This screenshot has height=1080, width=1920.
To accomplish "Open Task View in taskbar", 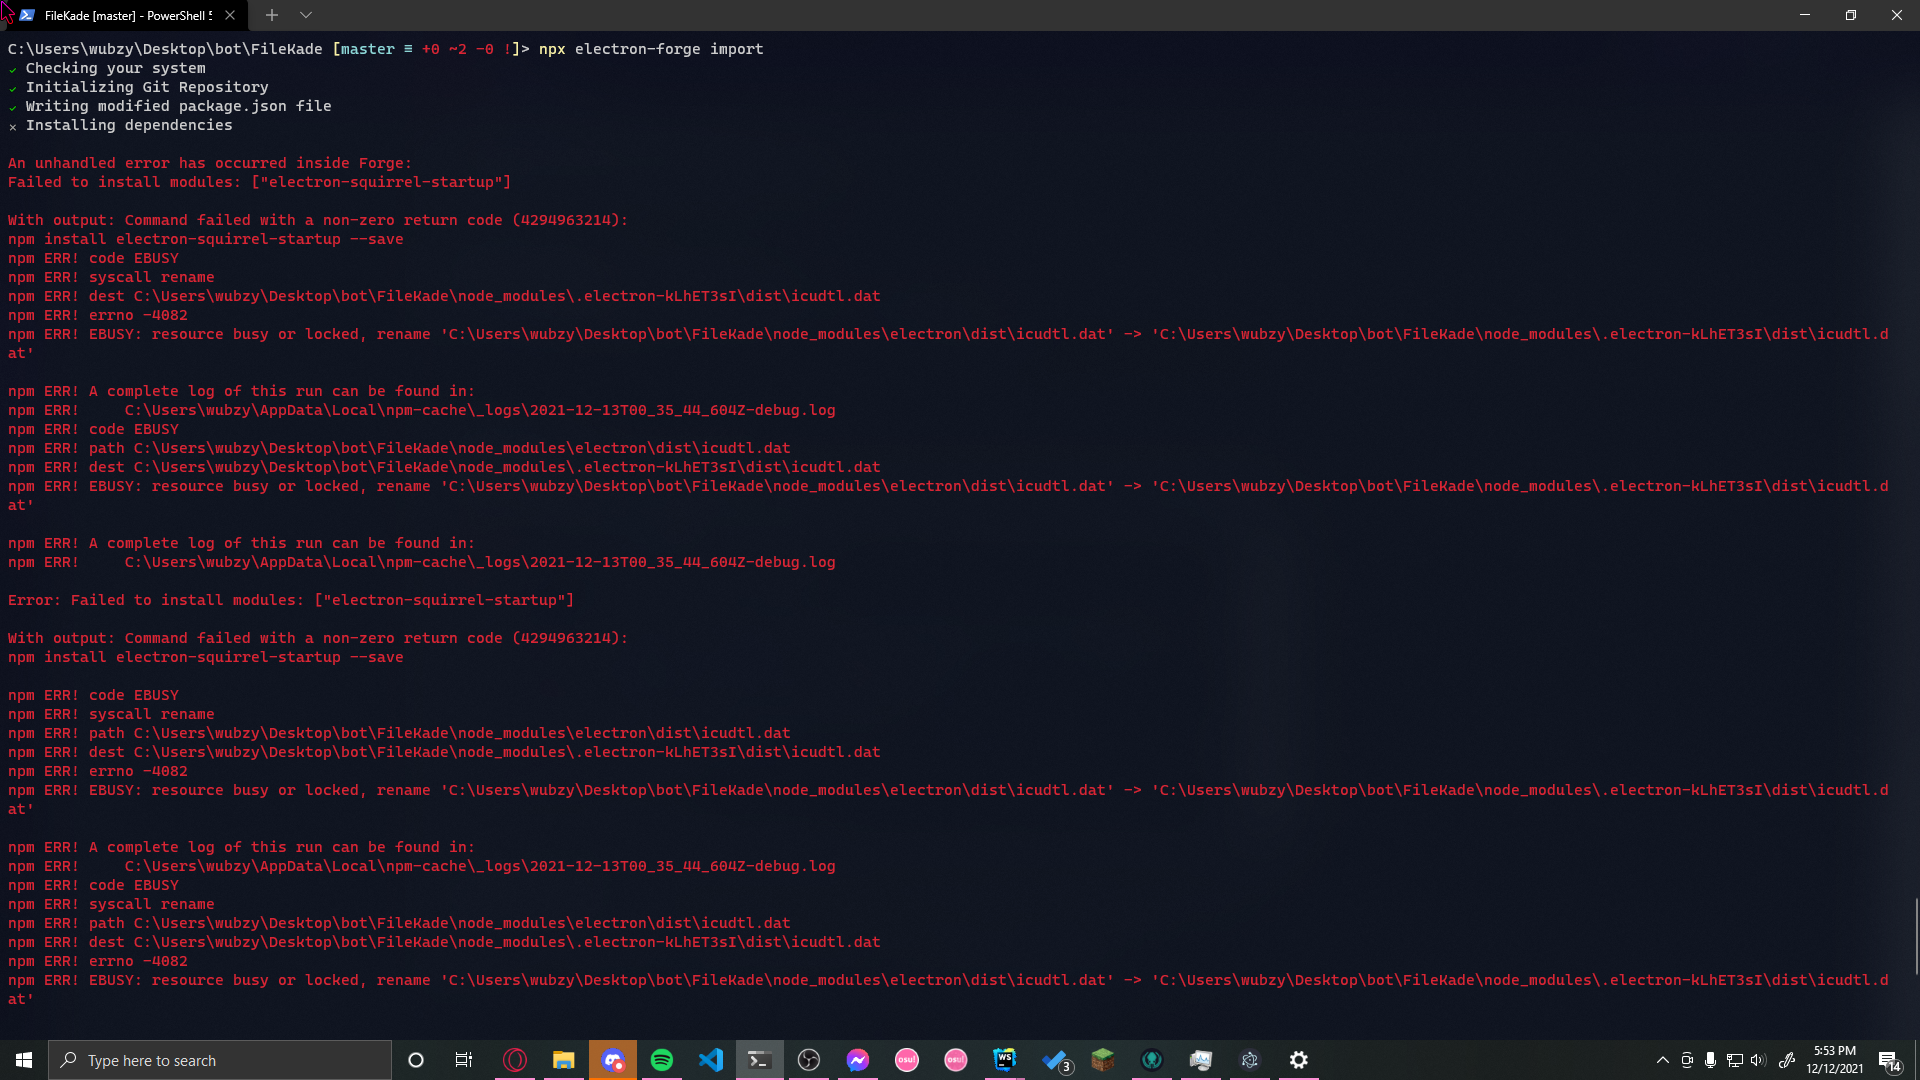I will [x=464, y=1060].
